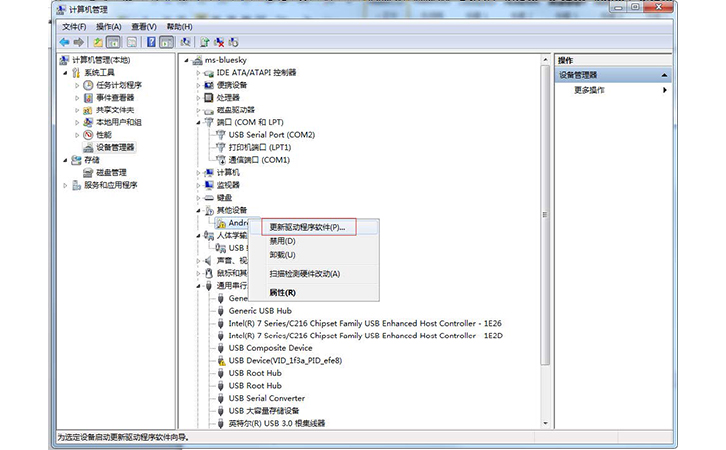Viewport: 726px width, 450px height.
Task: Click the Scan for hardware changes toolbar icon
Action: tap(185, 43)
